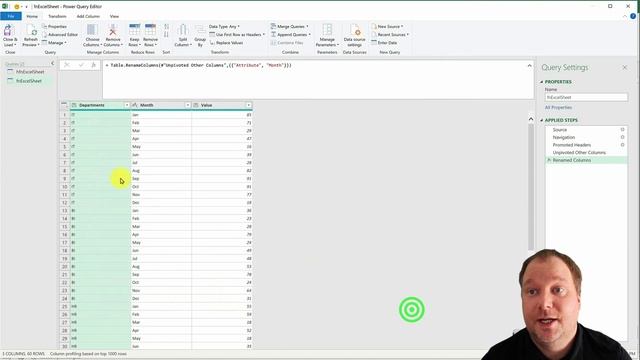Click the table corner menu icon
The image size is (640, 360).
pyautogui.click(x=64, y=105)
